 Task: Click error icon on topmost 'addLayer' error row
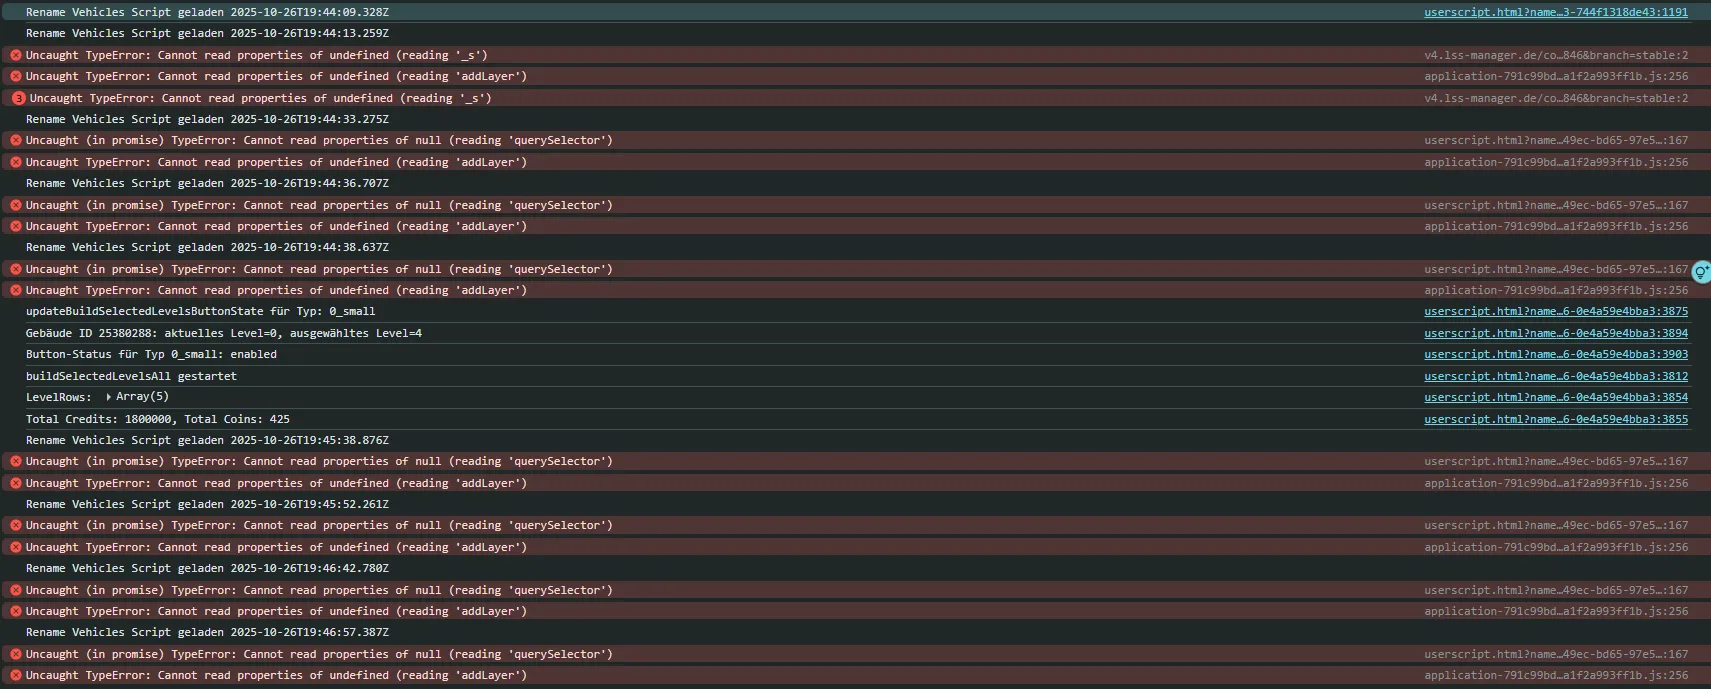pos(16,76)
